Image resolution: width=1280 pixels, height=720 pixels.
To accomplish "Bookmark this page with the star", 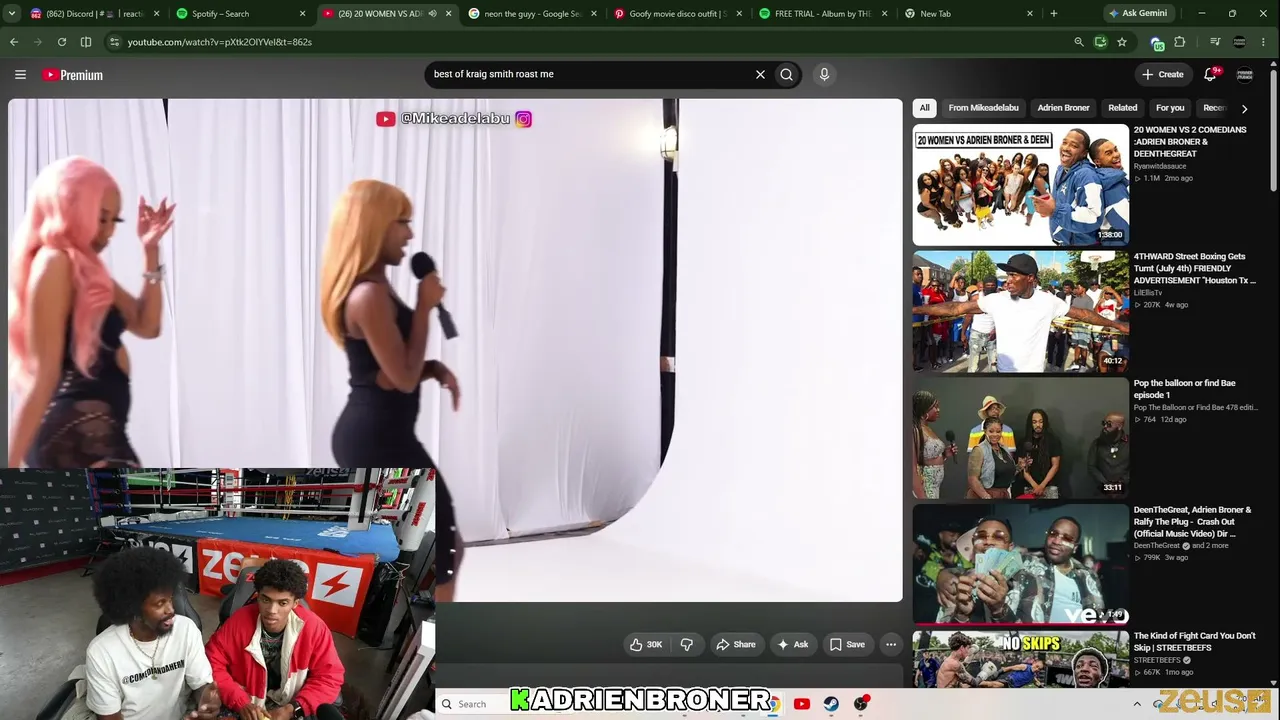I will pyautogui.click(x=1122, y=42).
